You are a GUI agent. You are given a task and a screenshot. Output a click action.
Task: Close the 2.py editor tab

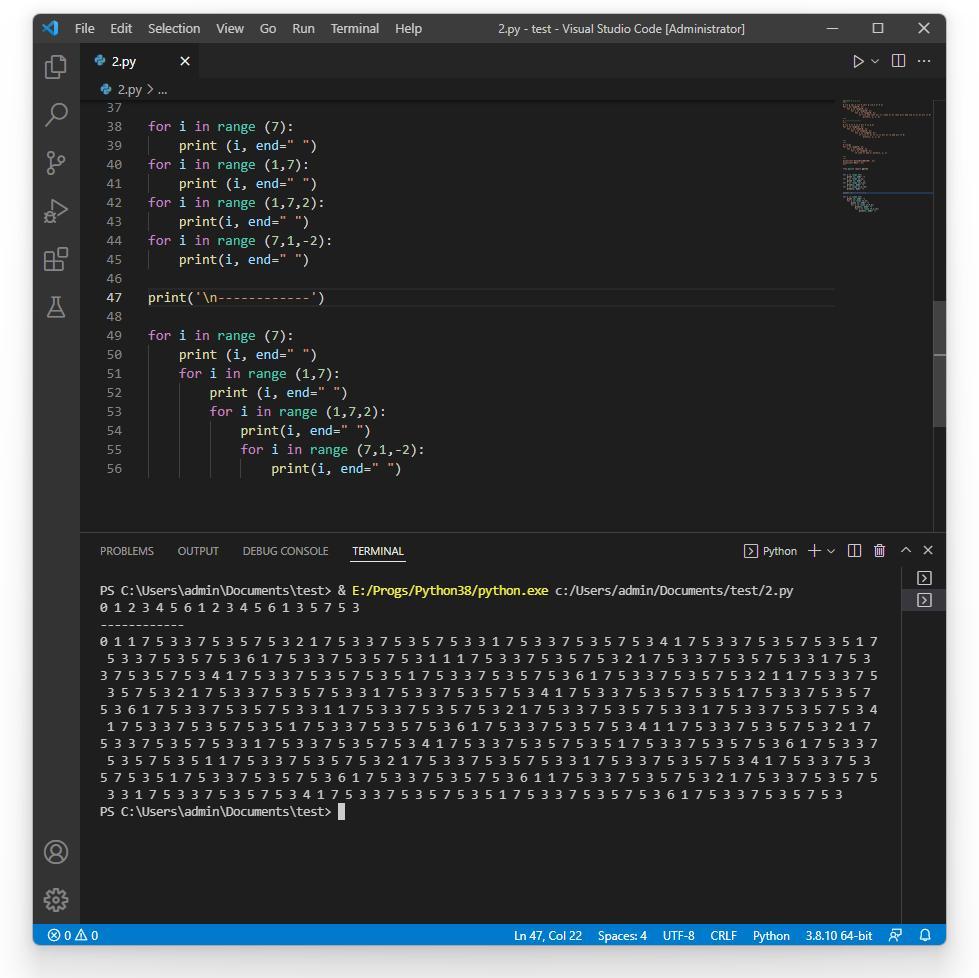point(185,61)
